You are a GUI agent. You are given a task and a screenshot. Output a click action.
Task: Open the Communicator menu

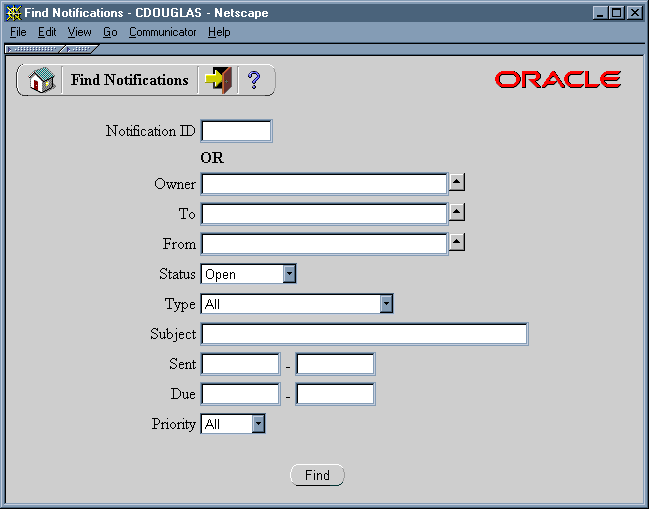162,32
